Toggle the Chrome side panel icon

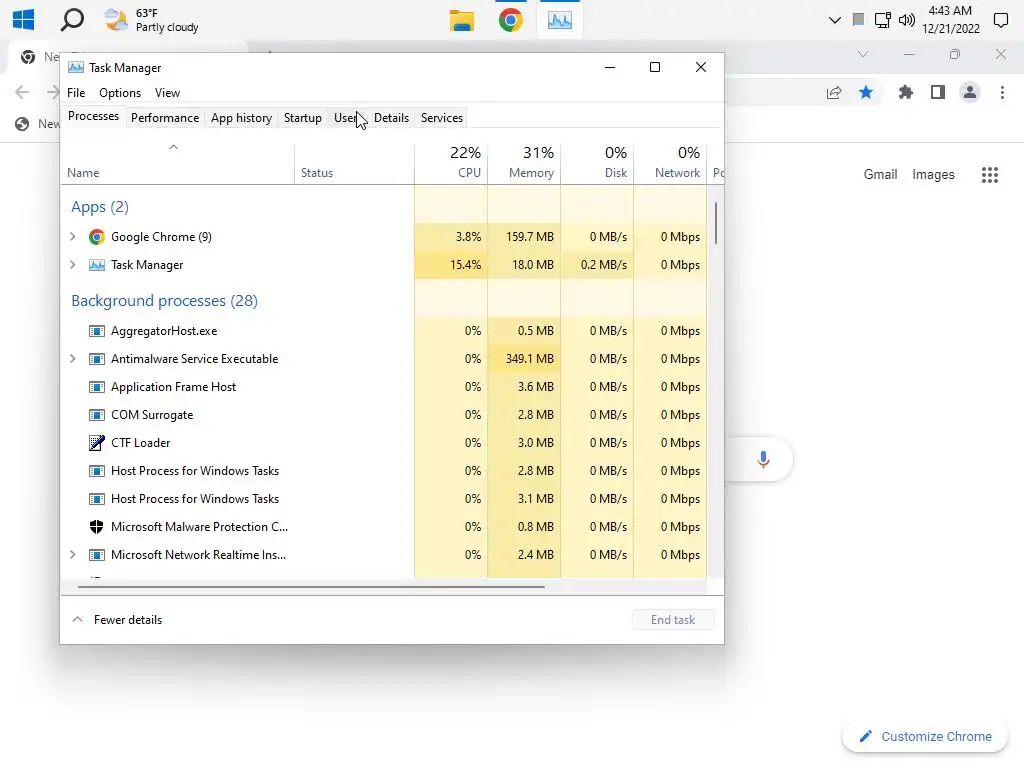[x=938, y=92]
